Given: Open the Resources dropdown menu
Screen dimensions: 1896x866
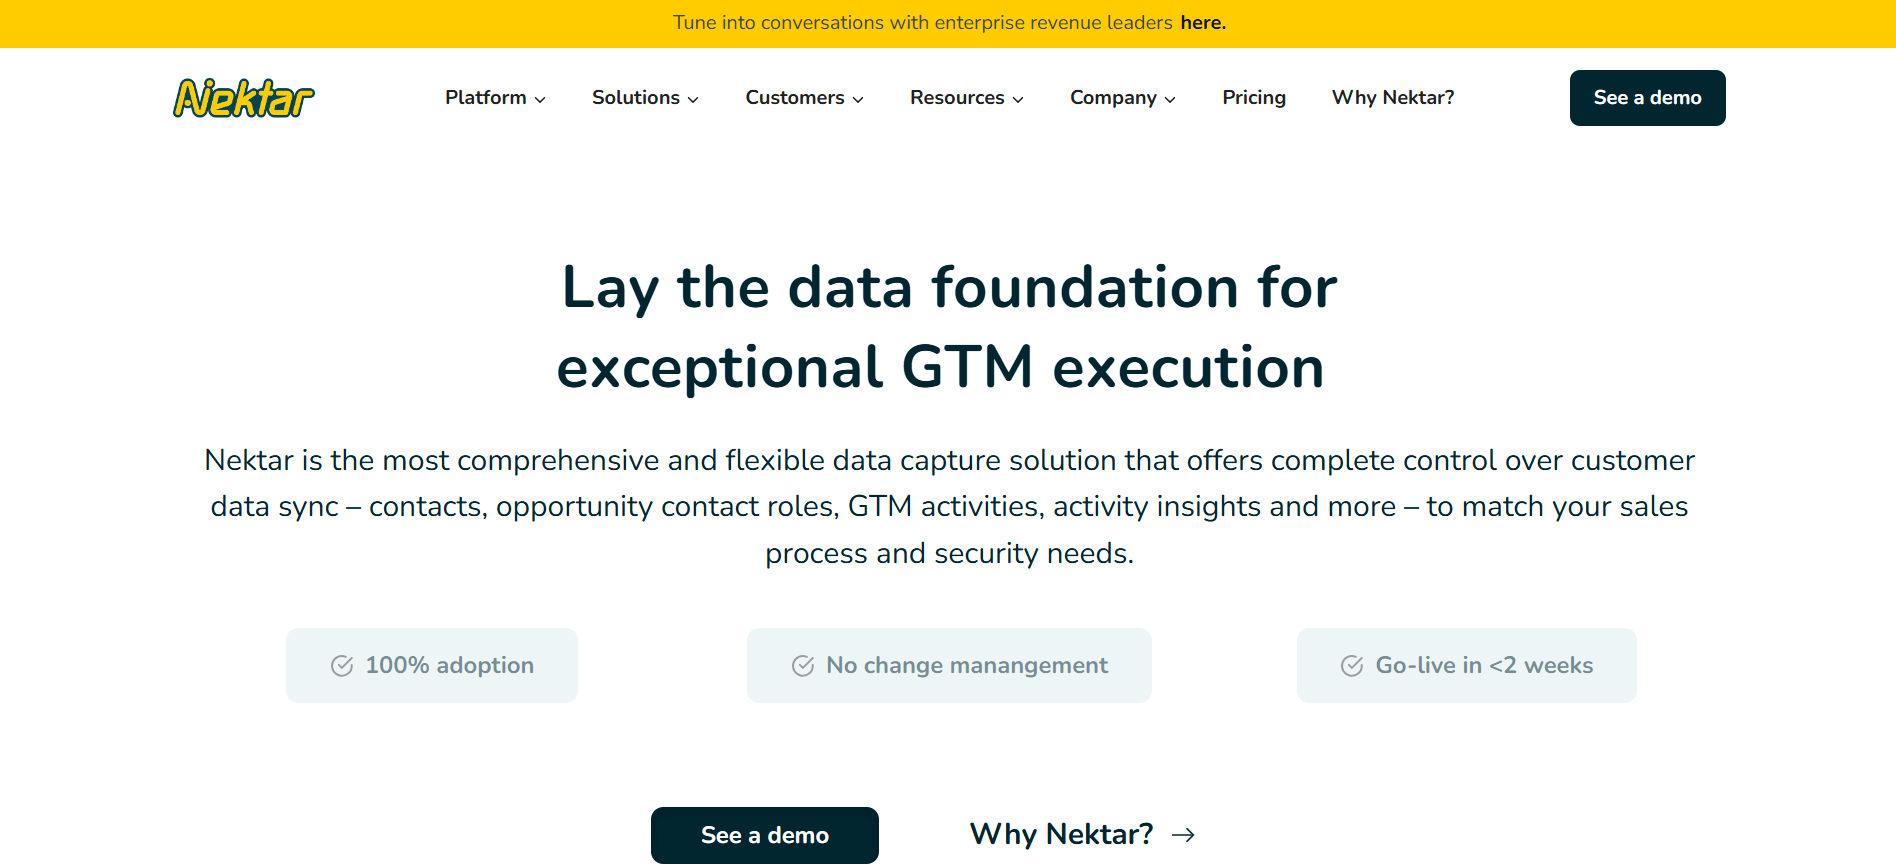Looking at the screenshot, I should [x=966, y=98].
